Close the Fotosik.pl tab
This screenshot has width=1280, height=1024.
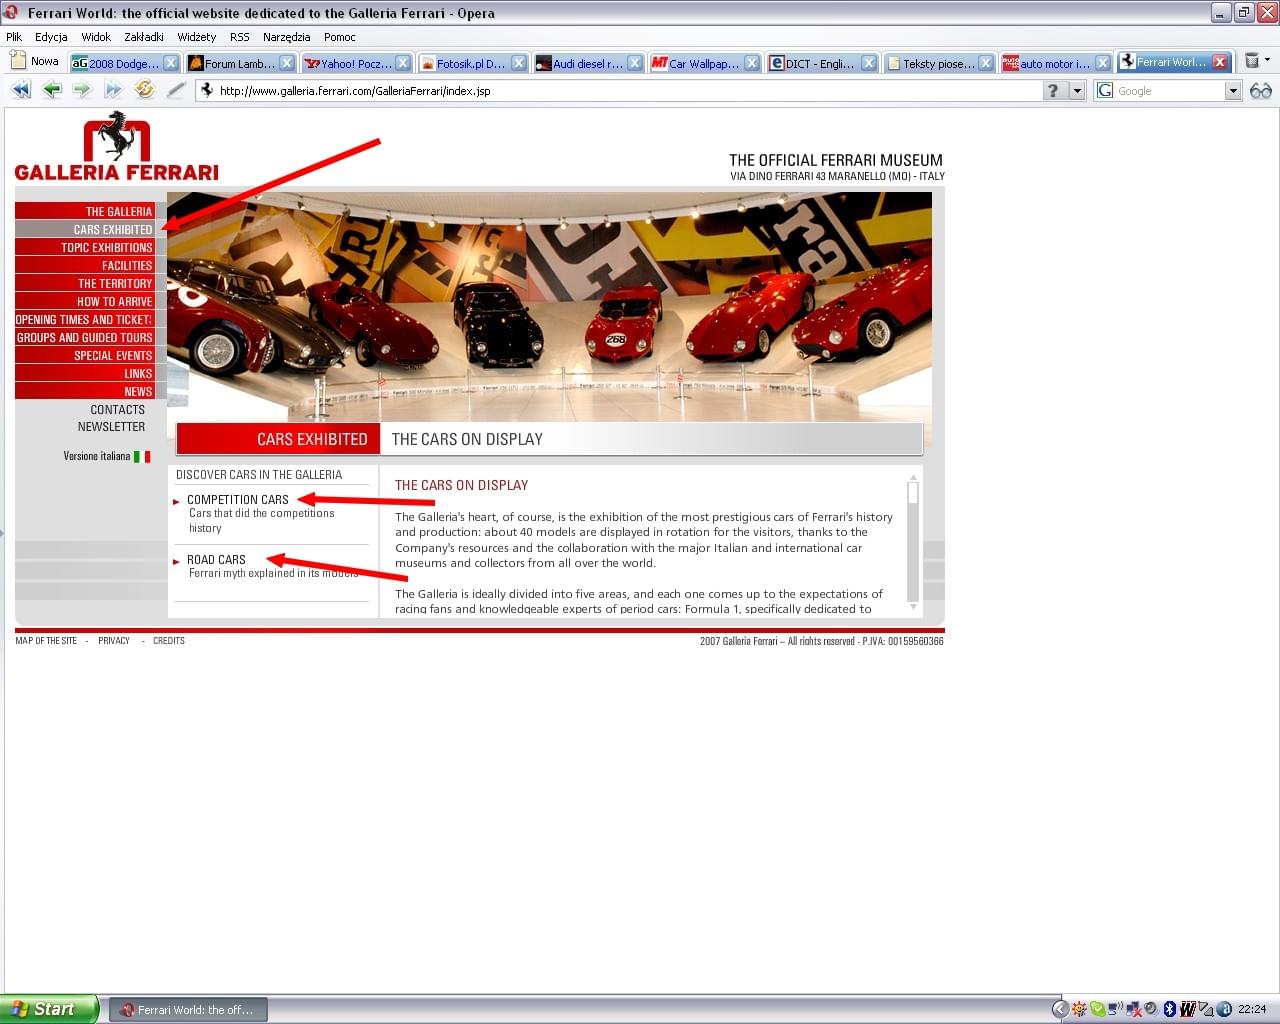[x=519, y=63]
